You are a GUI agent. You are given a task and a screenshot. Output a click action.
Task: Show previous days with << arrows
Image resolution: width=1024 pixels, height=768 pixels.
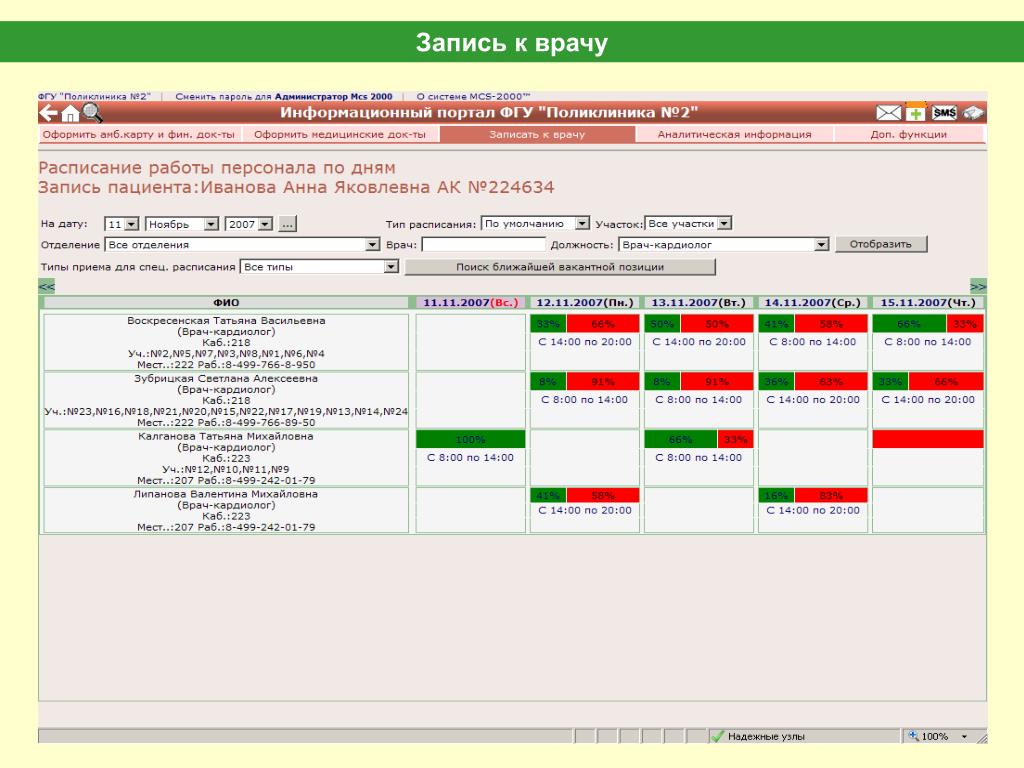[46, 286]
